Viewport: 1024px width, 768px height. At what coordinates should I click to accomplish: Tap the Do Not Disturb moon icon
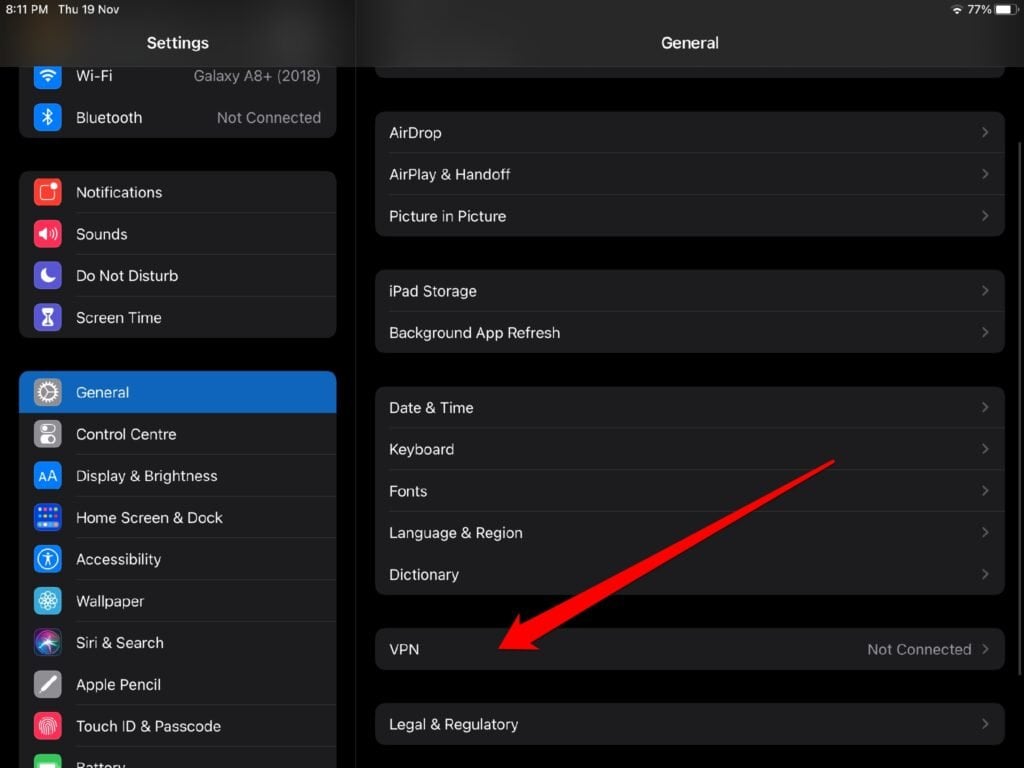tap(48, 276)
